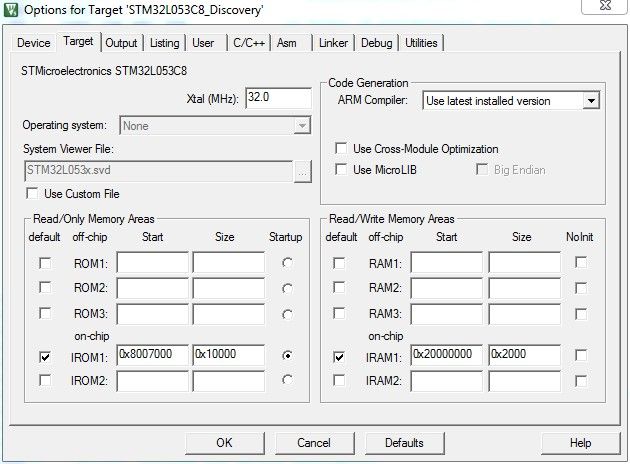Open the User tab
The height and width of the screenshot is (464, 630).
coord(203,43)
